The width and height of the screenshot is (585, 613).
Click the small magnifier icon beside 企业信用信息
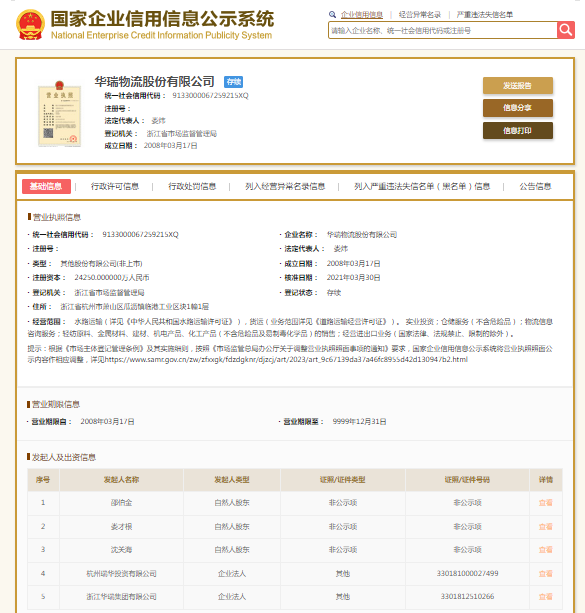(x=332, y=14)
